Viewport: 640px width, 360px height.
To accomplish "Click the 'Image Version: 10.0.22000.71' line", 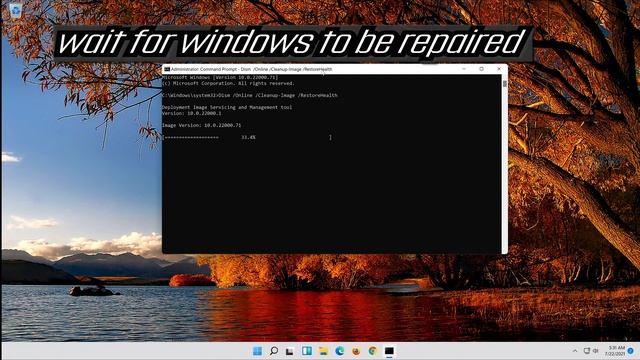I will point(202,125).
